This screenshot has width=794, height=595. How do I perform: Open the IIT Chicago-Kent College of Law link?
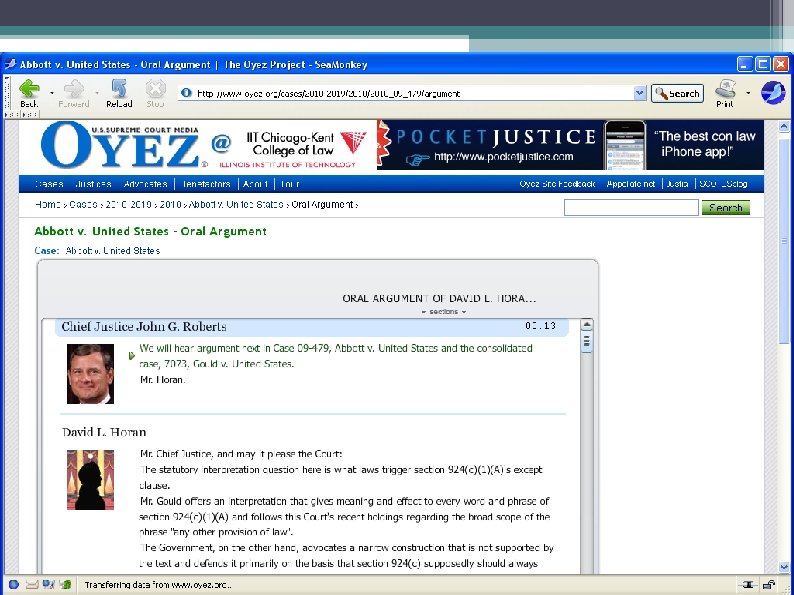tap(293, 150)
